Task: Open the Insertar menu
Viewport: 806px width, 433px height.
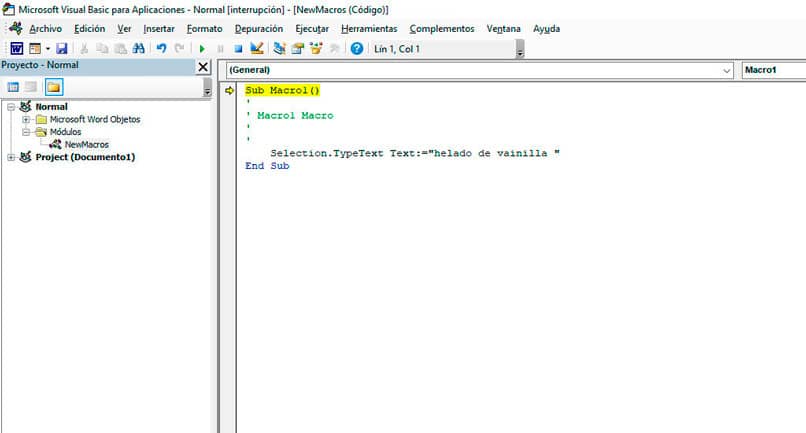Action: [159, 29]
